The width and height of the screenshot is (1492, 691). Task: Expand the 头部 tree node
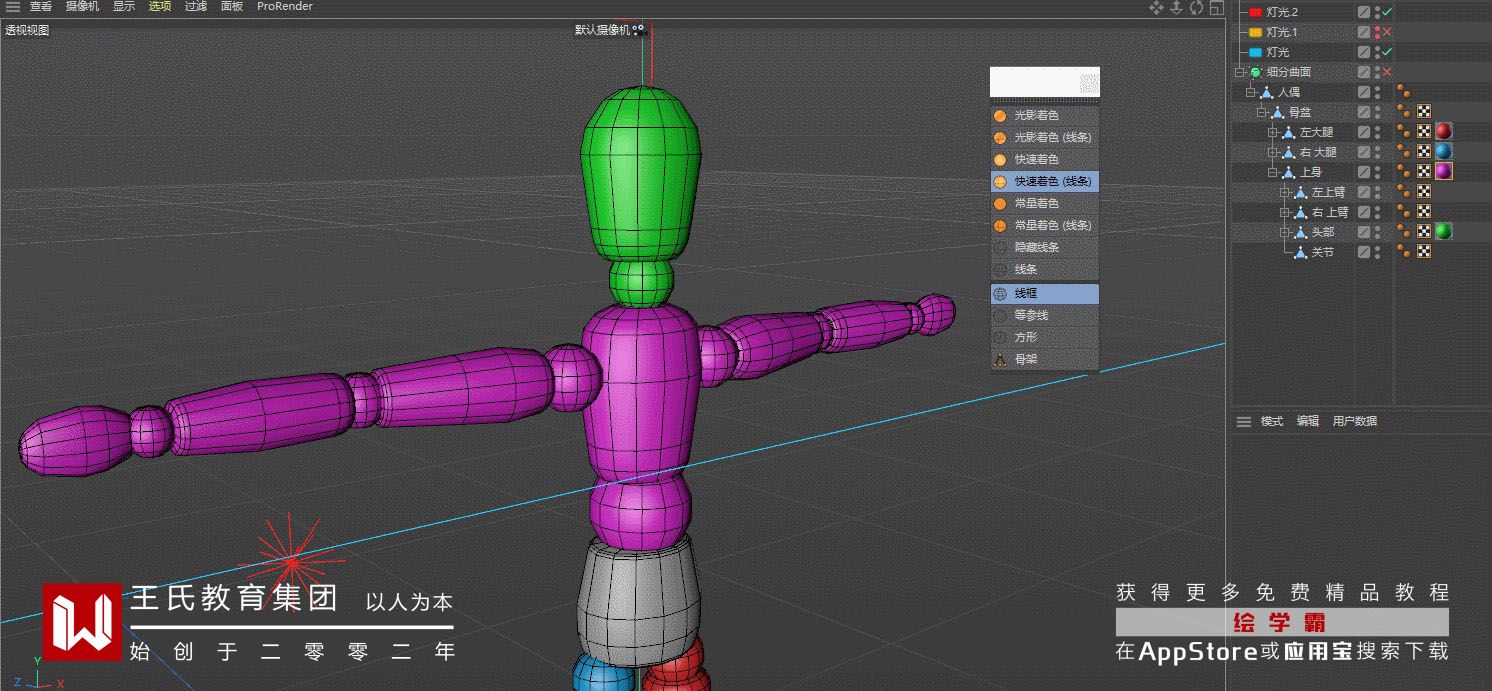pyautogui.click(x=1285, y=232)
